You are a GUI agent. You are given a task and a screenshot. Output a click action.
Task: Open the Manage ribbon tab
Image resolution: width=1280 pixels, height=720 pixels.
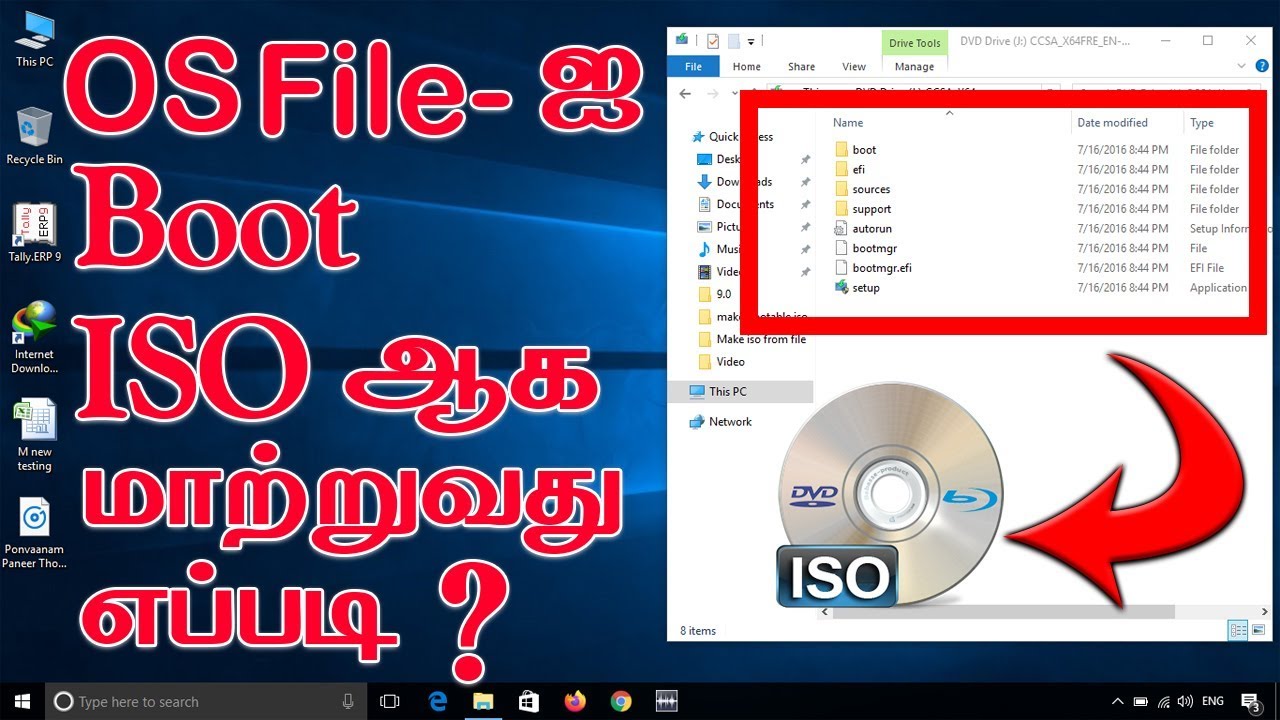914,67
